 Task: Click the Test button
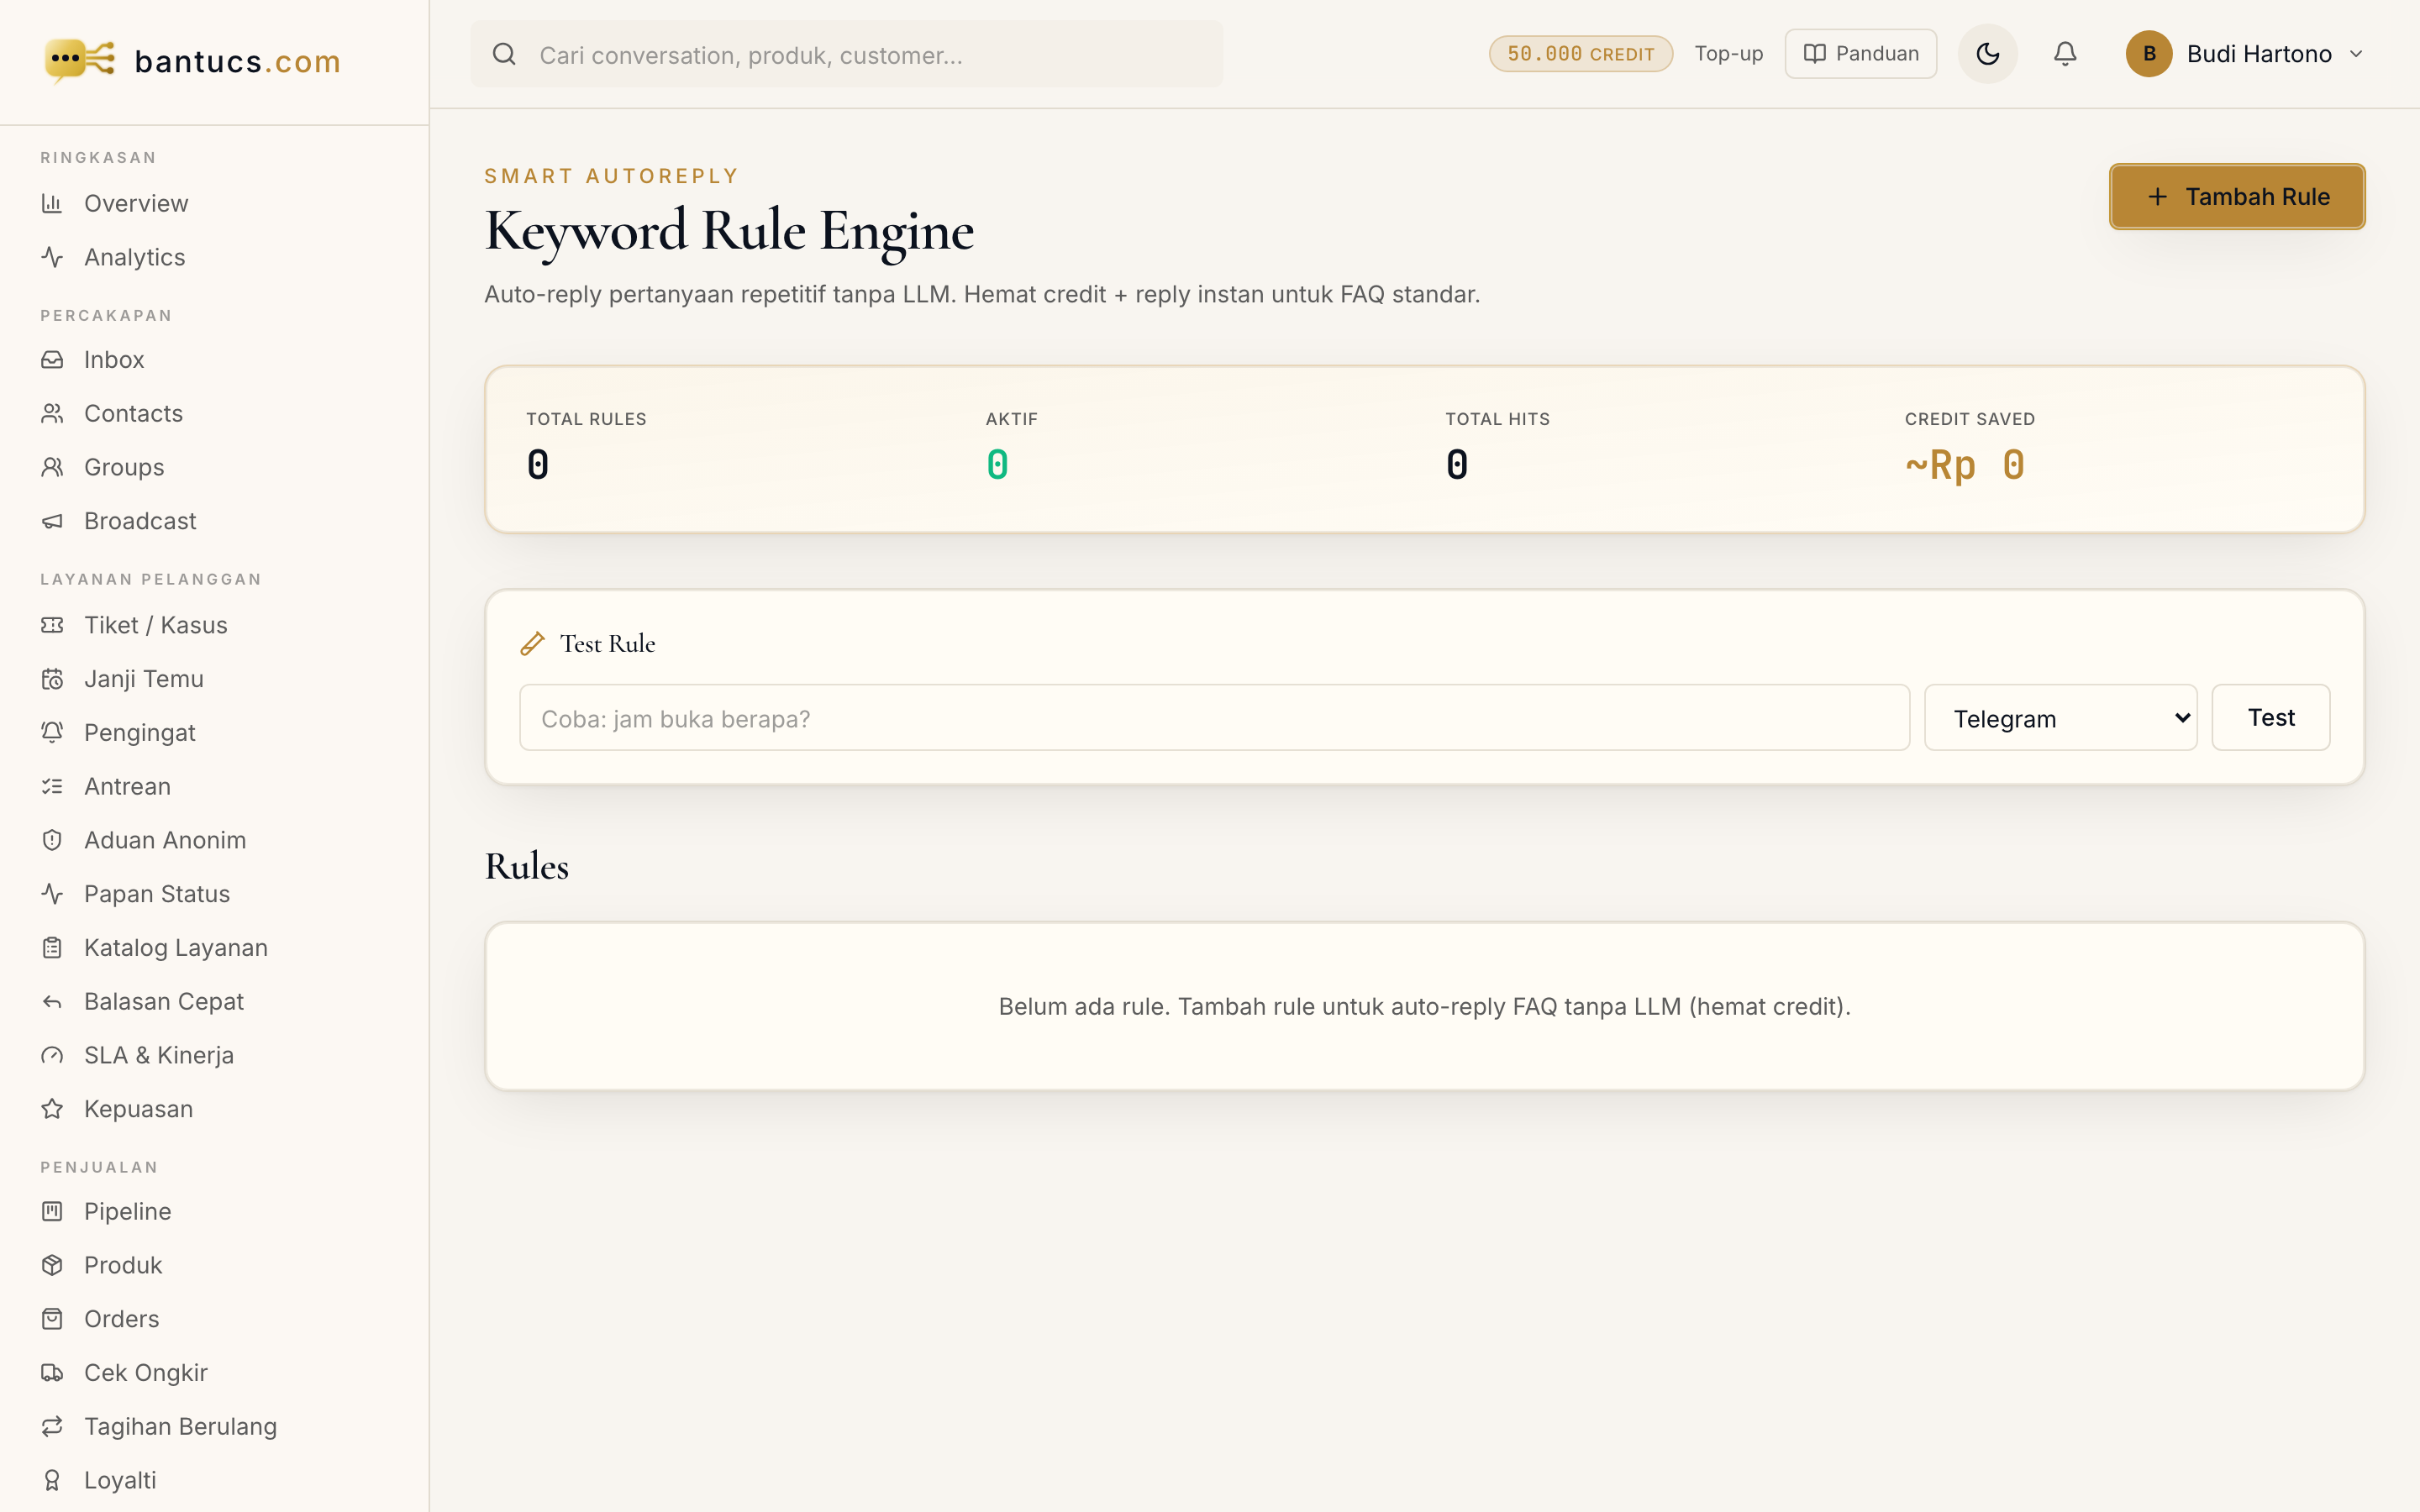tap(2271, 717)
